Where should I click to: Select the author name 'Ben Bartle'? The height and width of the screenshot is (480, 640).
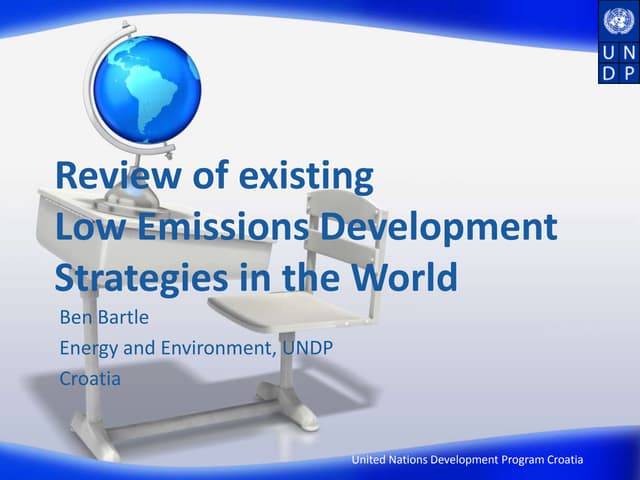coord(104,317)
